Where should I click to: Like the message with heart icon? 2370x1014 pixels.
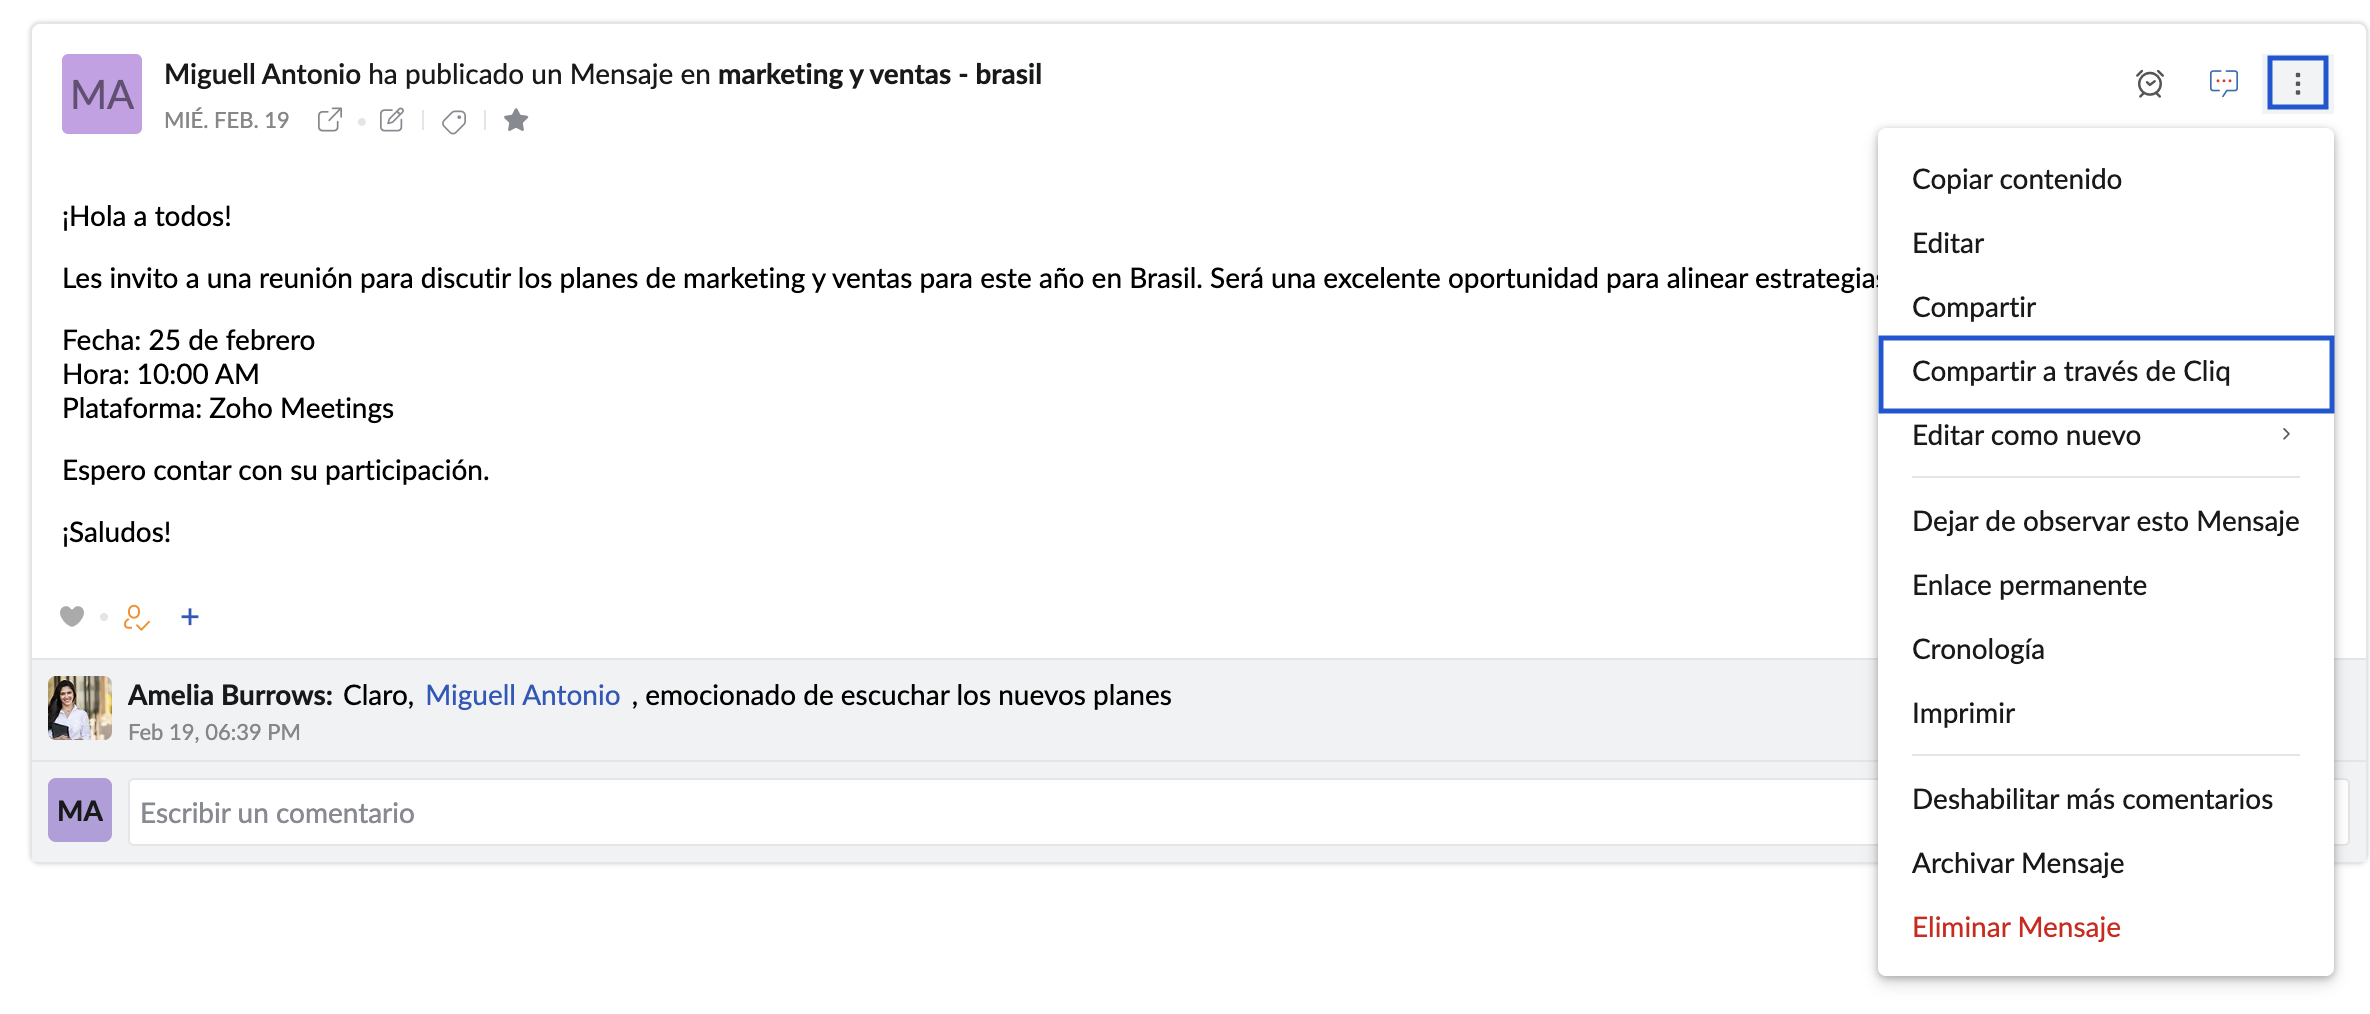click(x=72, y=617)
